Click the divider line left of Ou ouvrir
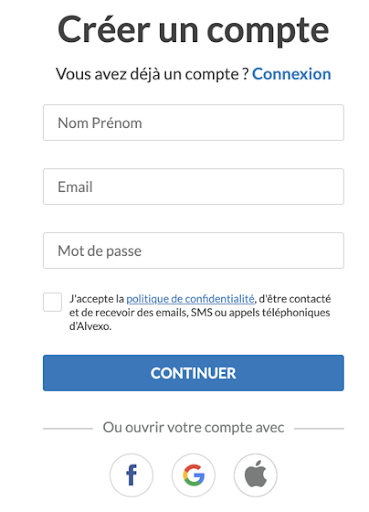Screen dimensions: 369x512 coord(68,429)
